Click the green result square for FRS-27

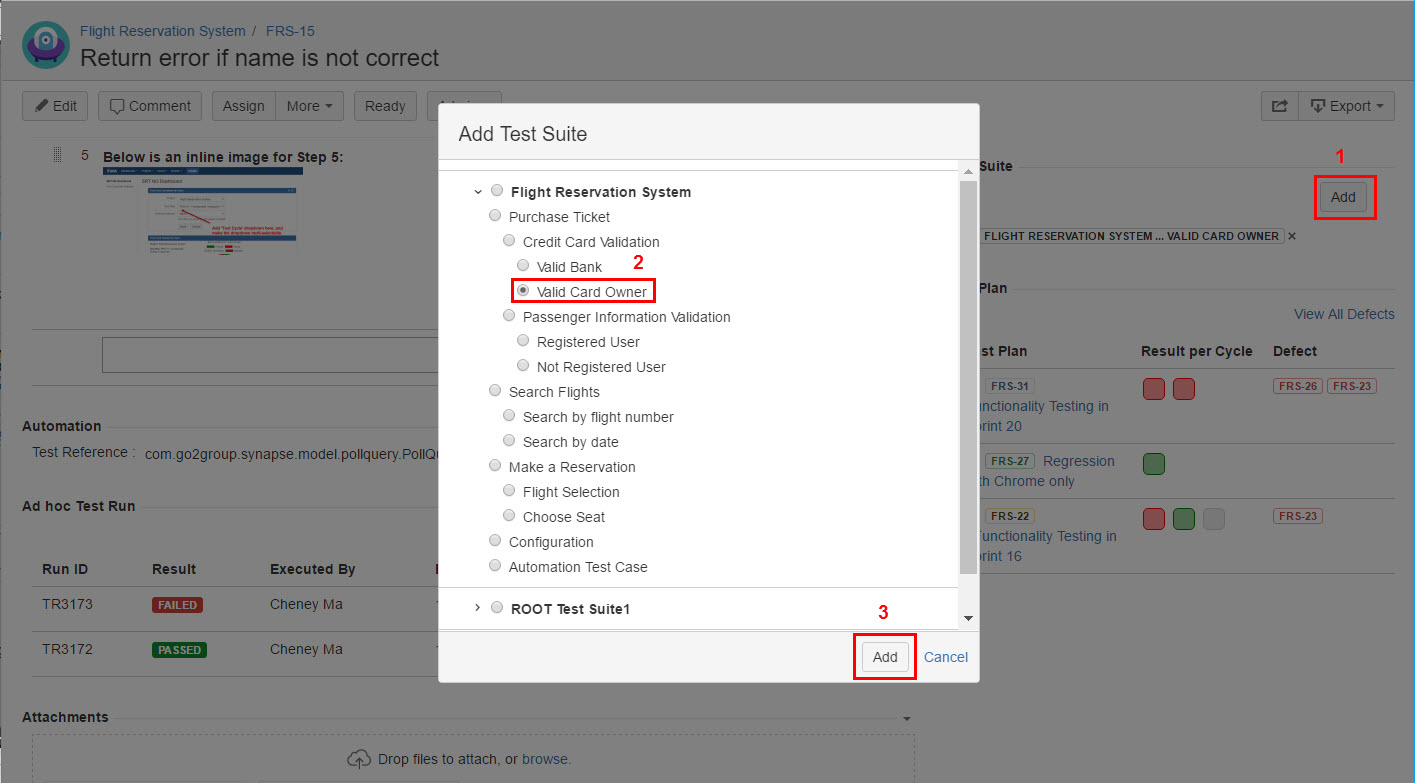tap(1153, 464)
